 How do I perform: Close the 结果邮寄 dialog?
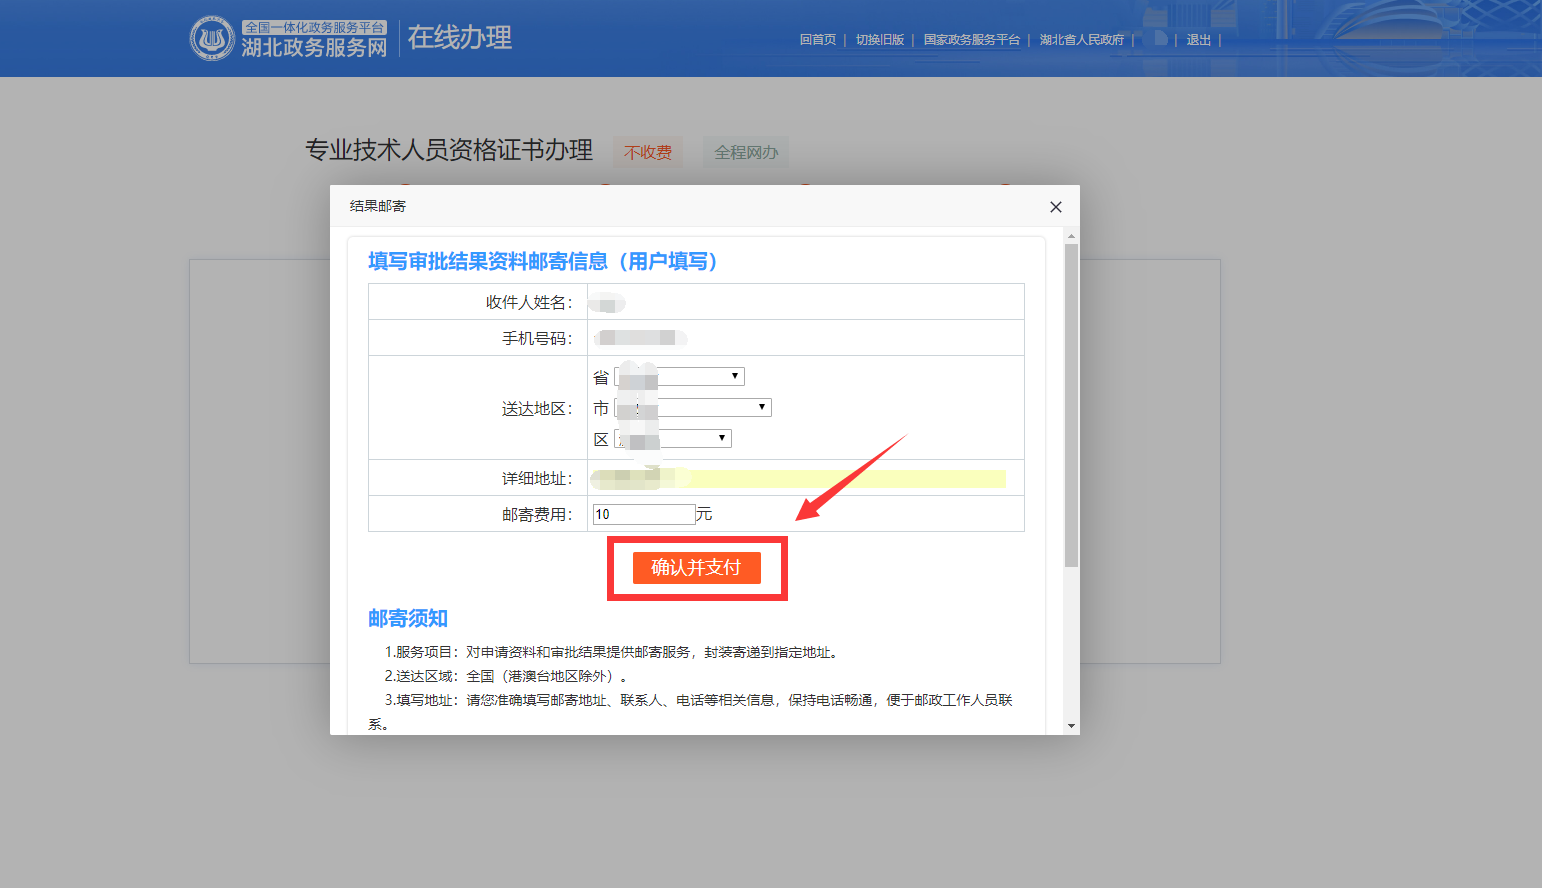pyautogui.click(x=1055, y=207)
